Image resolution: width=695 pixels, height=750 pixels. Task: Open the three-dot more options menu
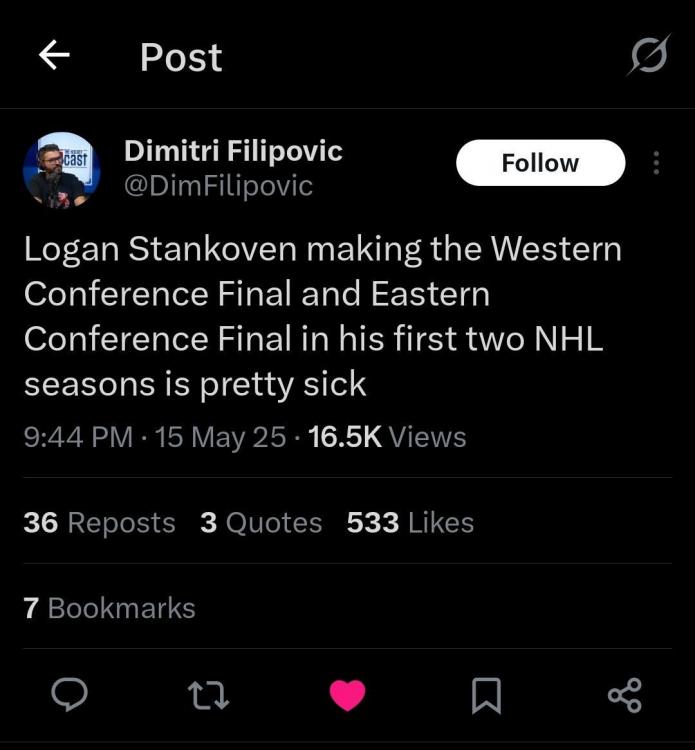(656, 163)
